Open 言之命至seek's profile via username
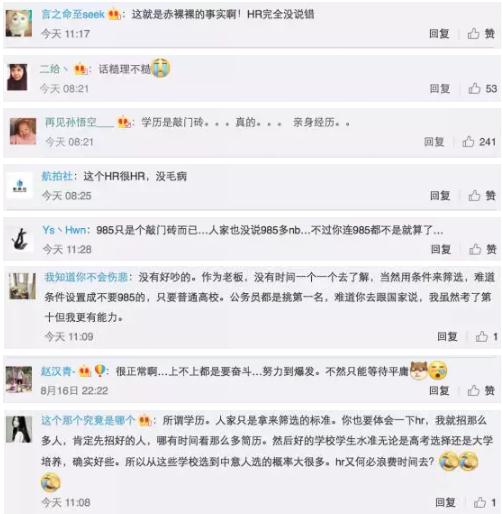 [x=73, y=14]
